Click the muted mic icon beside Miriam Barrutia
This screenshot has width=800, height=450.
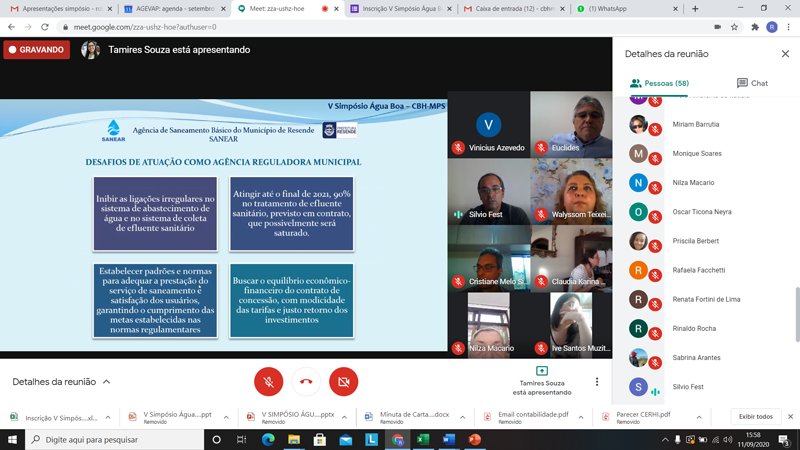656,124
